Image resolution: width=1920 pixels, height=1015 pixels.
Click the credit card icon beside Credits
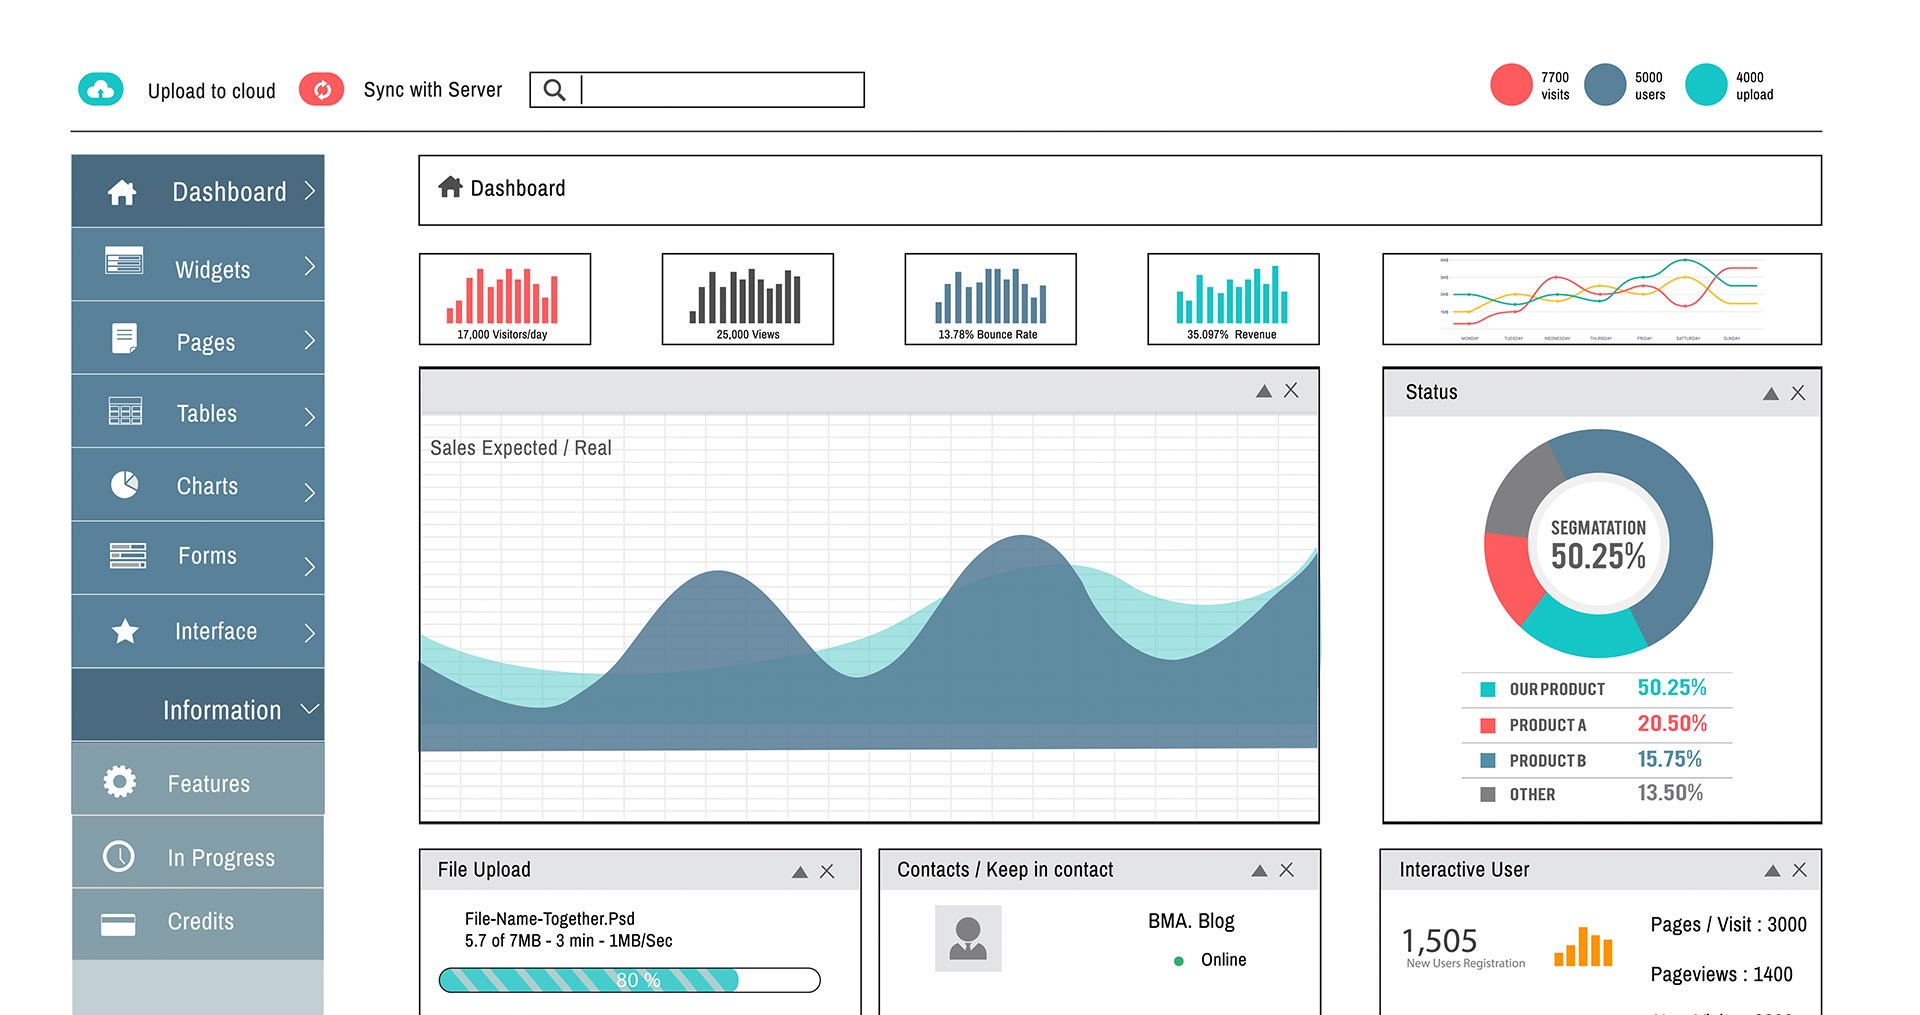click(x=118, y=924)
